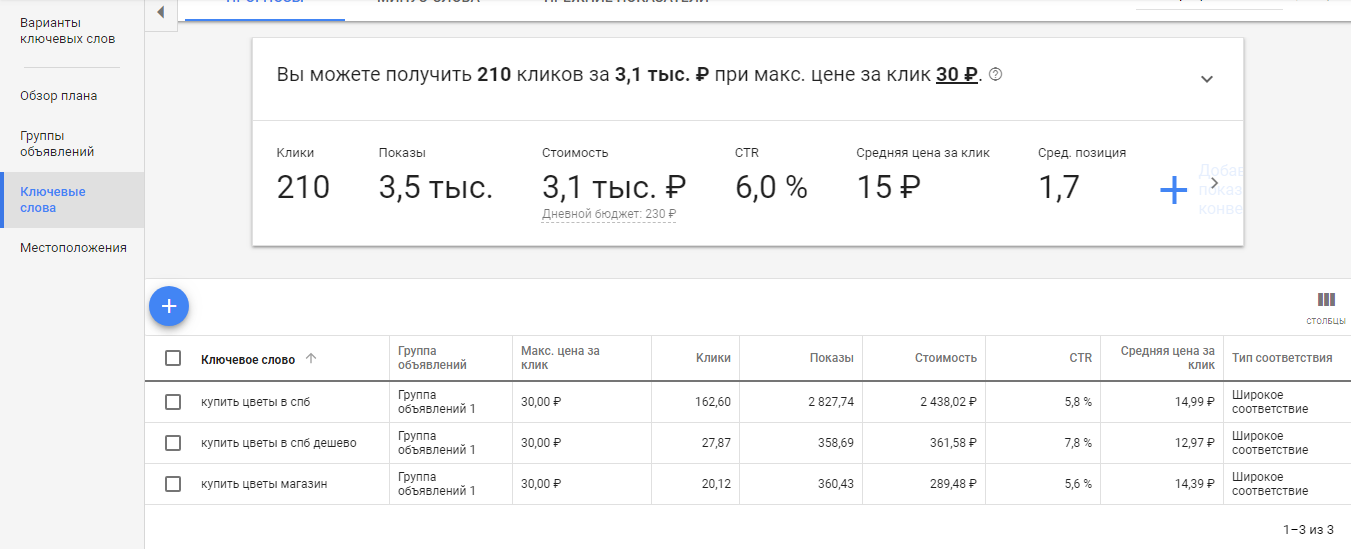The height and width of the screenshot is (549, 1351).
Task: Click the right chevron beside the metrics card
Action: coord(1214,183)
